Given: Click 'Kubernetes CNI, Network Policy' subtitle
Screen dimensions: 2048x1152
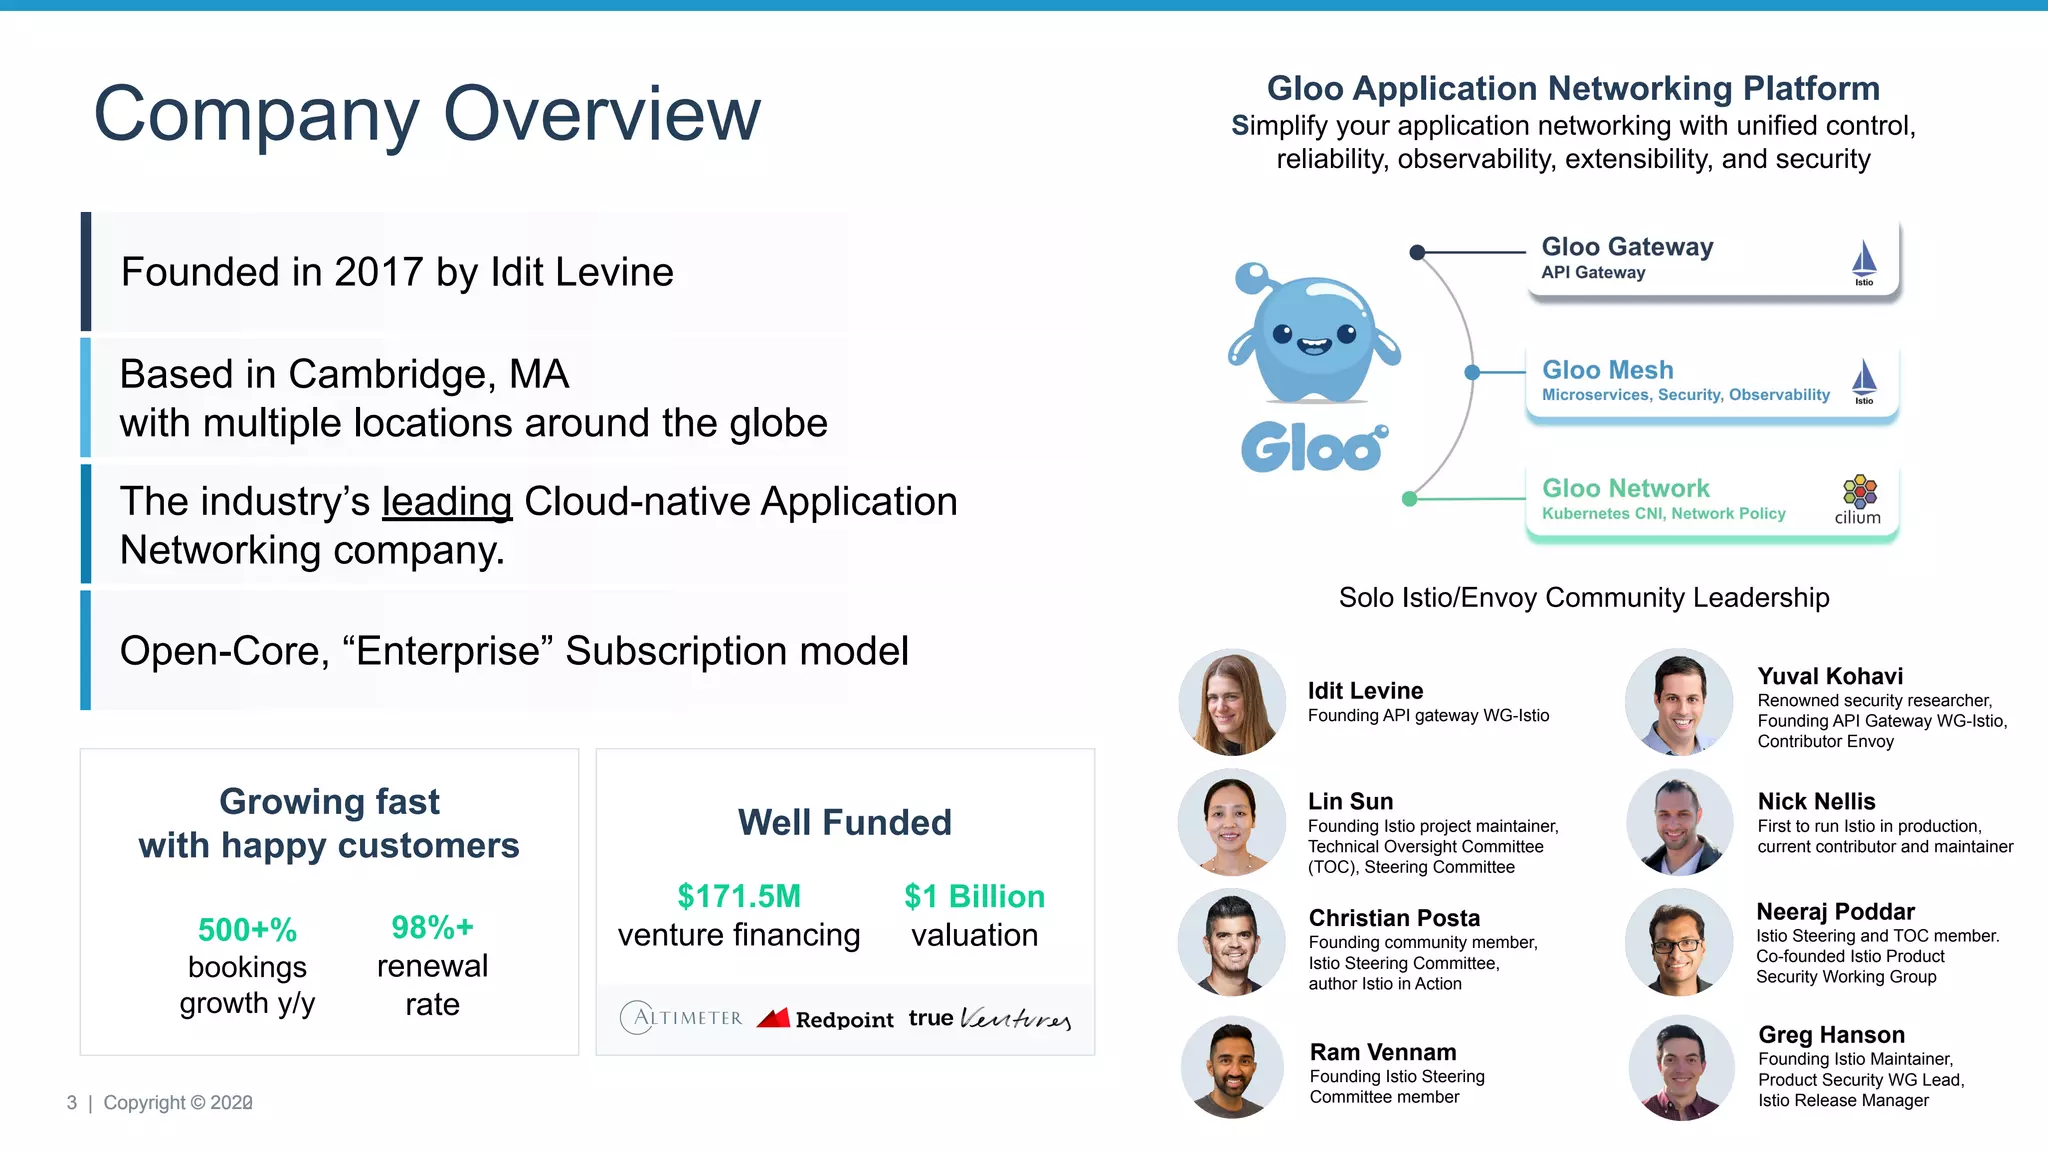Looking at the screenshot, I should pyautogui.click(x=1663, y=513).
